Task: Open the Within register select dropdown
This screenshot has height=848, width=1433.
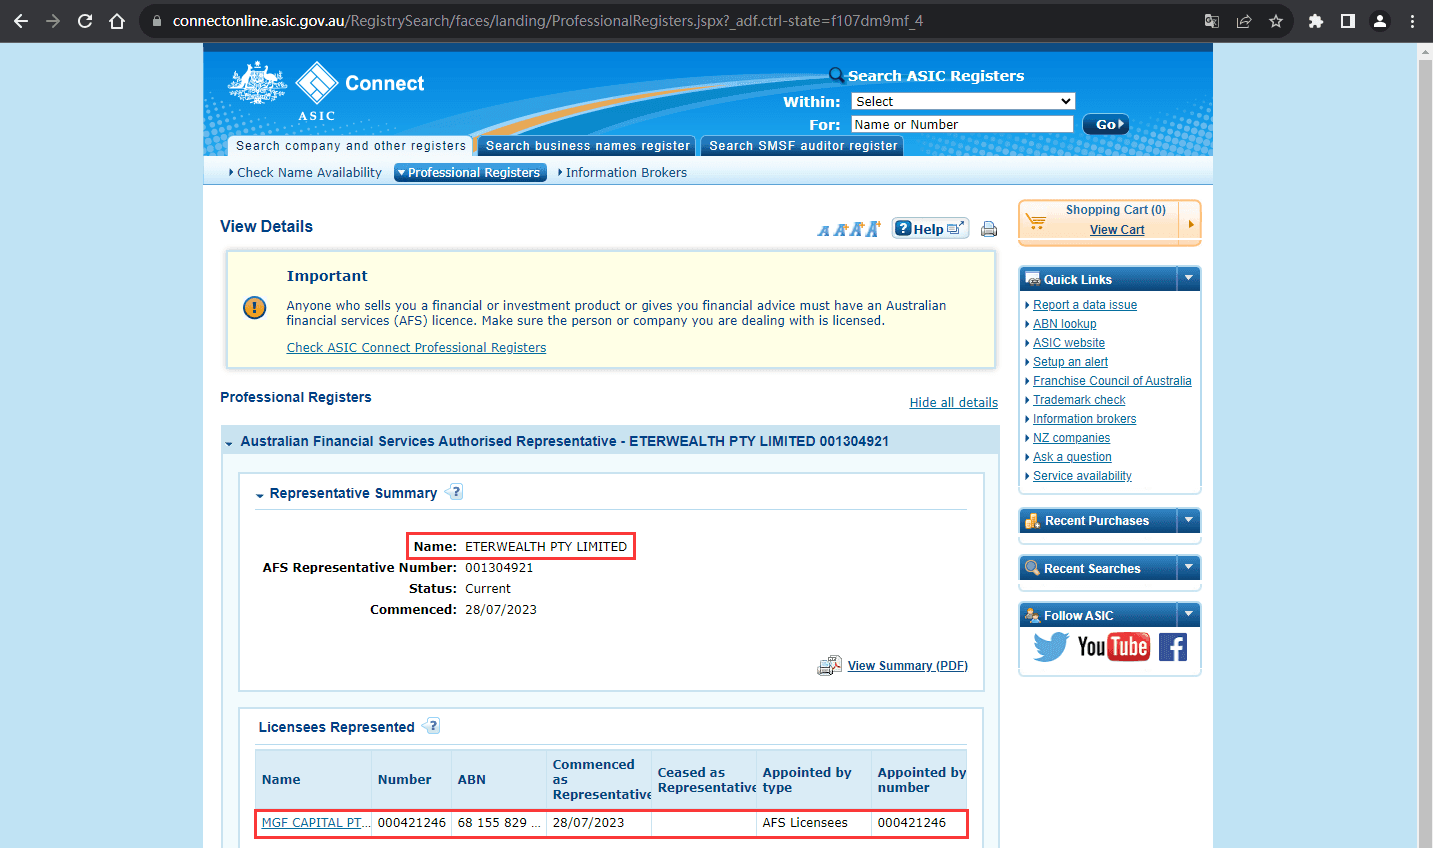Action: tap(963, 101)
